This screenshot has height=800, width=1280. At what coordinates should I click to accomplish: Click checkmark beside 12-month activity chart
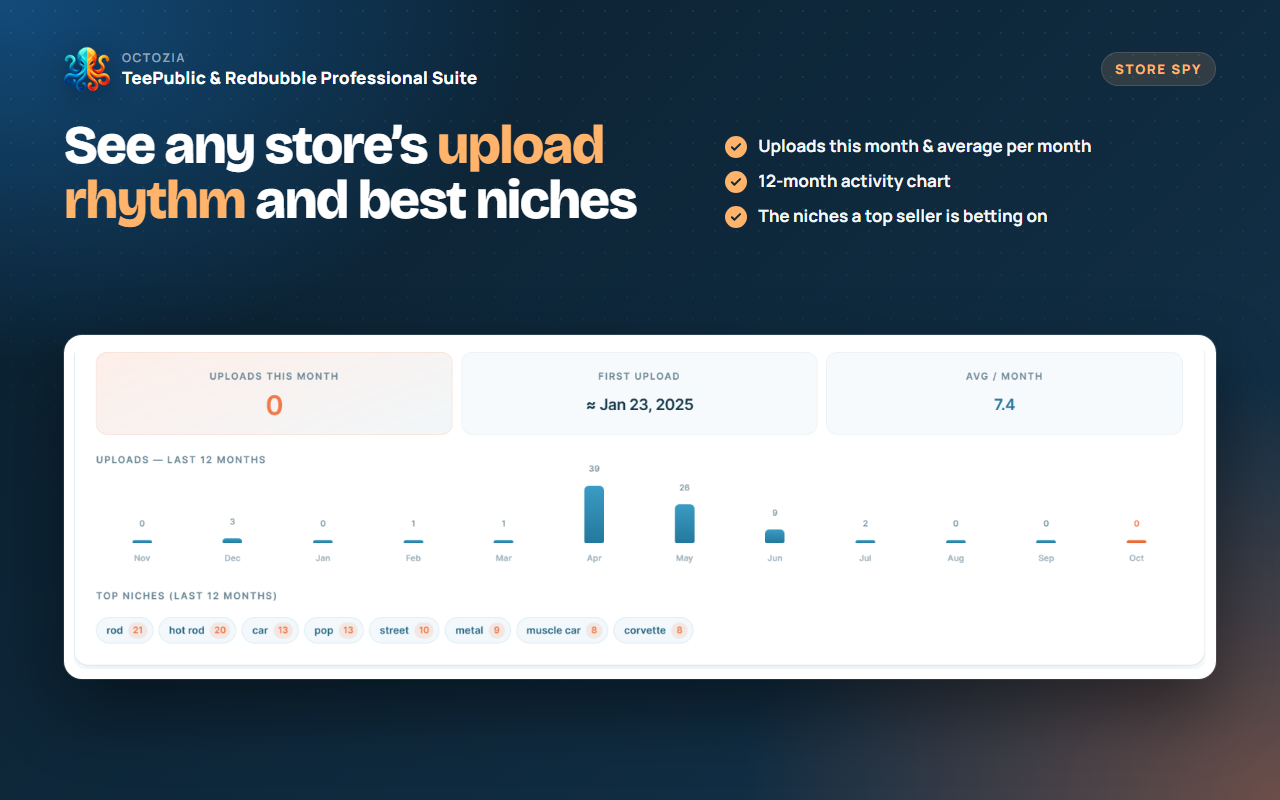(736, 182)
